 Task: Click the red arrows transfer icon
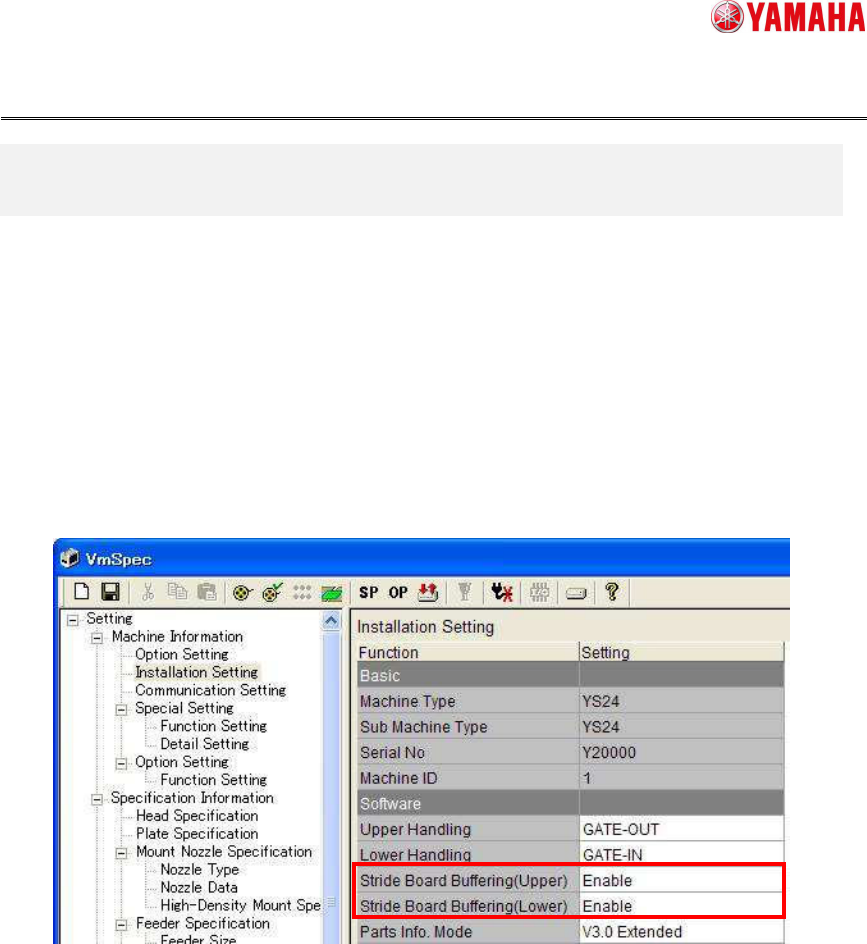[x=427, y=592]
